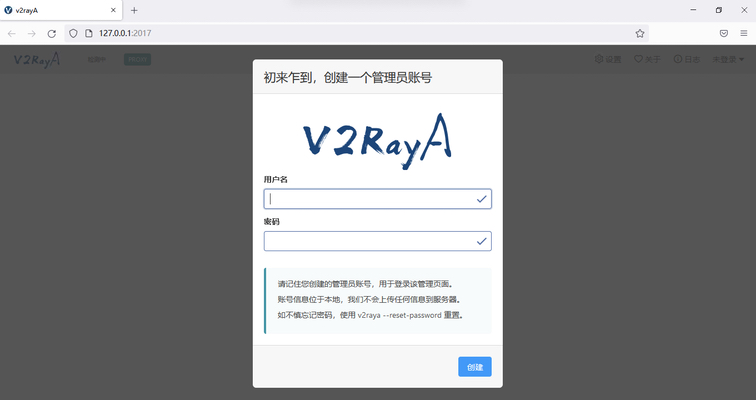Bookmark this page with star icon

[x=640, y=33]
